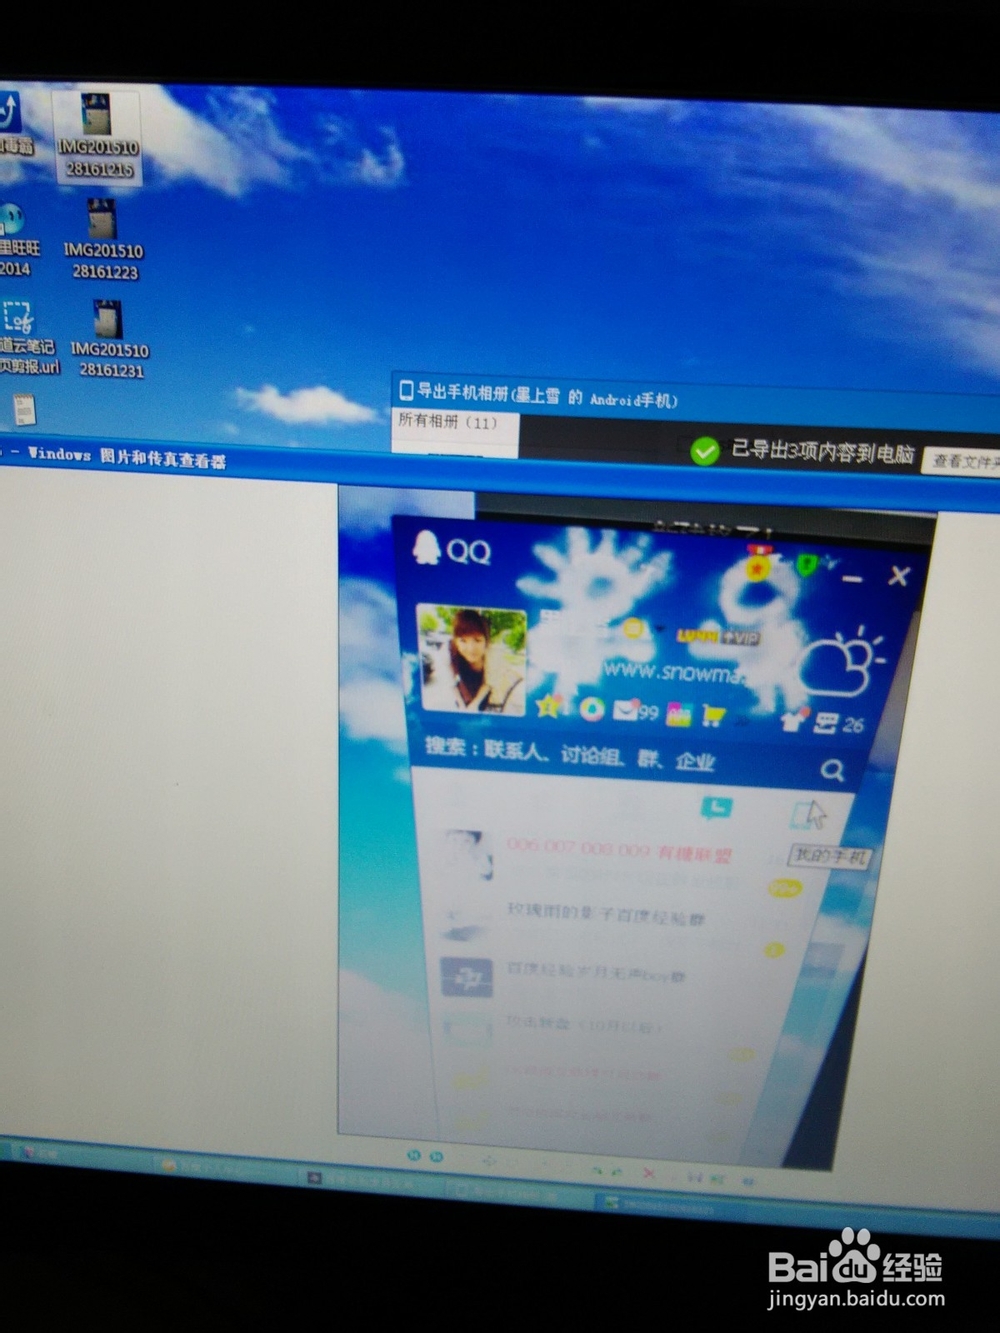Click the QQ search magnifier icon

(832, 770)
